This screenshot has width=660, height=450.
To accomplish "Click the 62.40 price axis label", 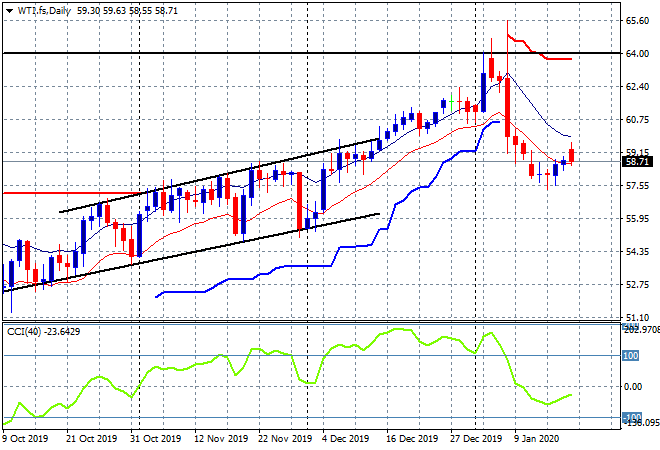I will (x=637, y=87).
